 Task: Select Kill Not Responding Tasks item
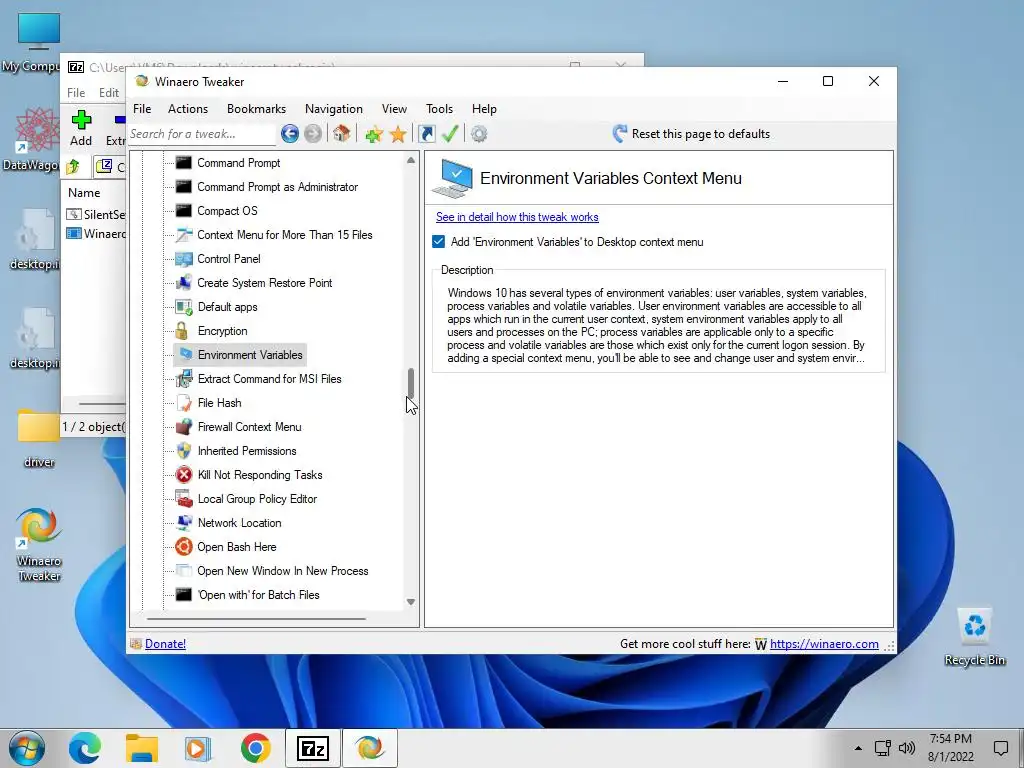pos(260,475)
